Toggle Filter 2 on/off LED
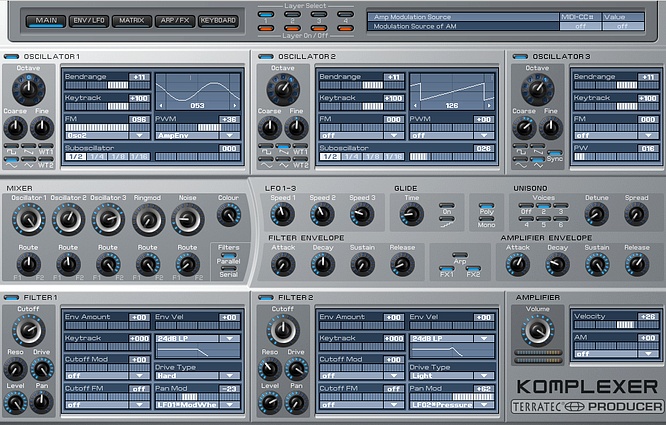The width and height of the screenshot is (666, 425). pos(266,297)
